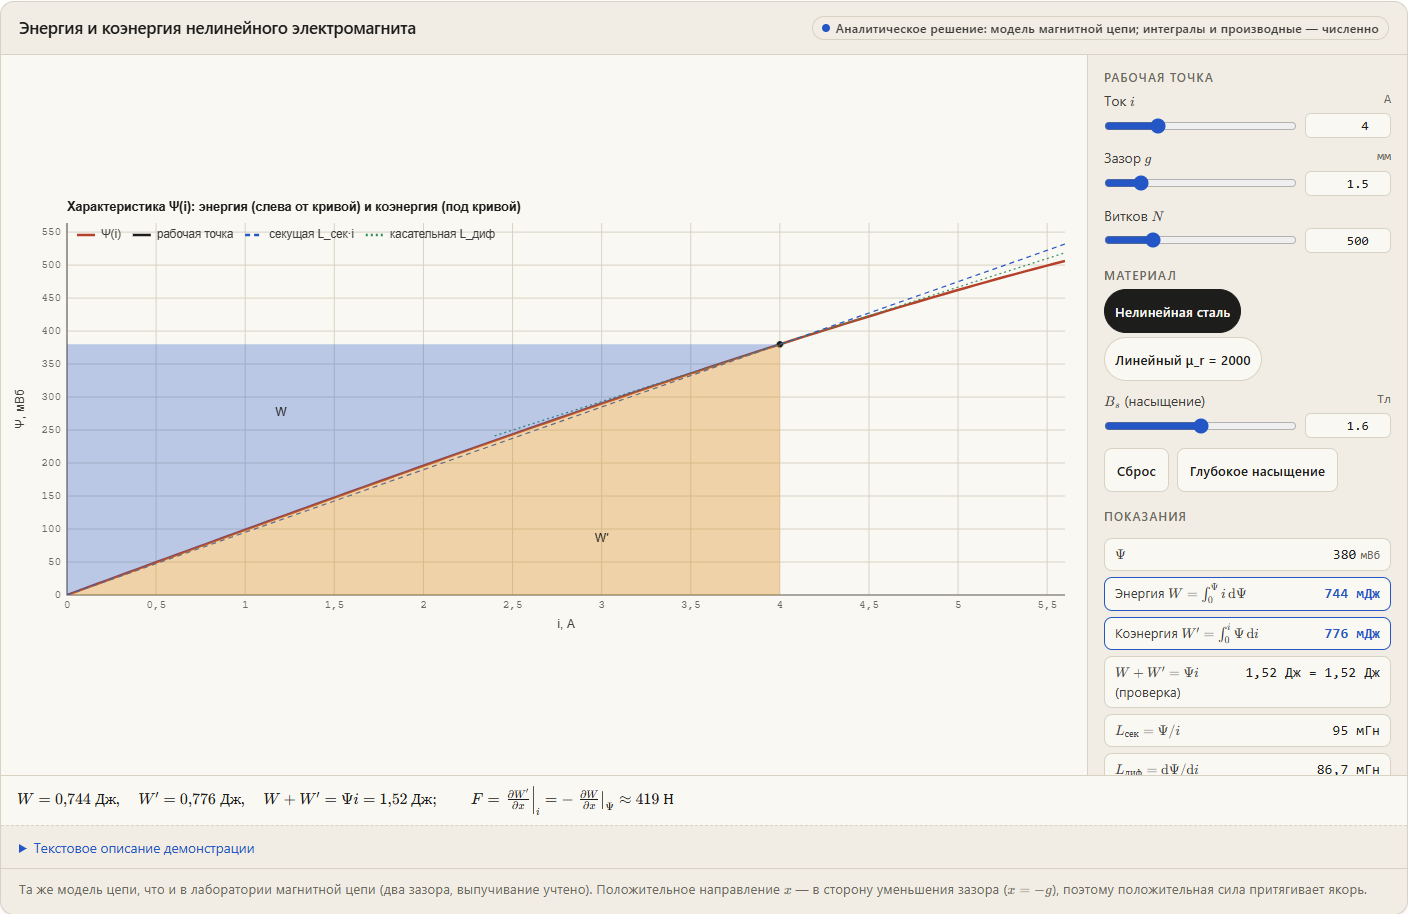The height and width of the screenshot is (915, 1408).
Task: Click the saturation field showing 1.6
Action: (1348, 426)
